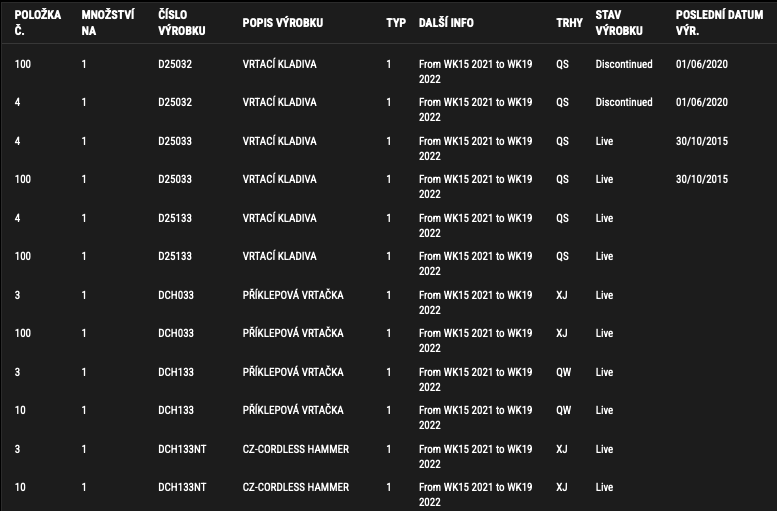The height and width of the screenshot is (511, 777).
Task: Click DCH133 in the row with item 10
Action: [x=176, y=410]
